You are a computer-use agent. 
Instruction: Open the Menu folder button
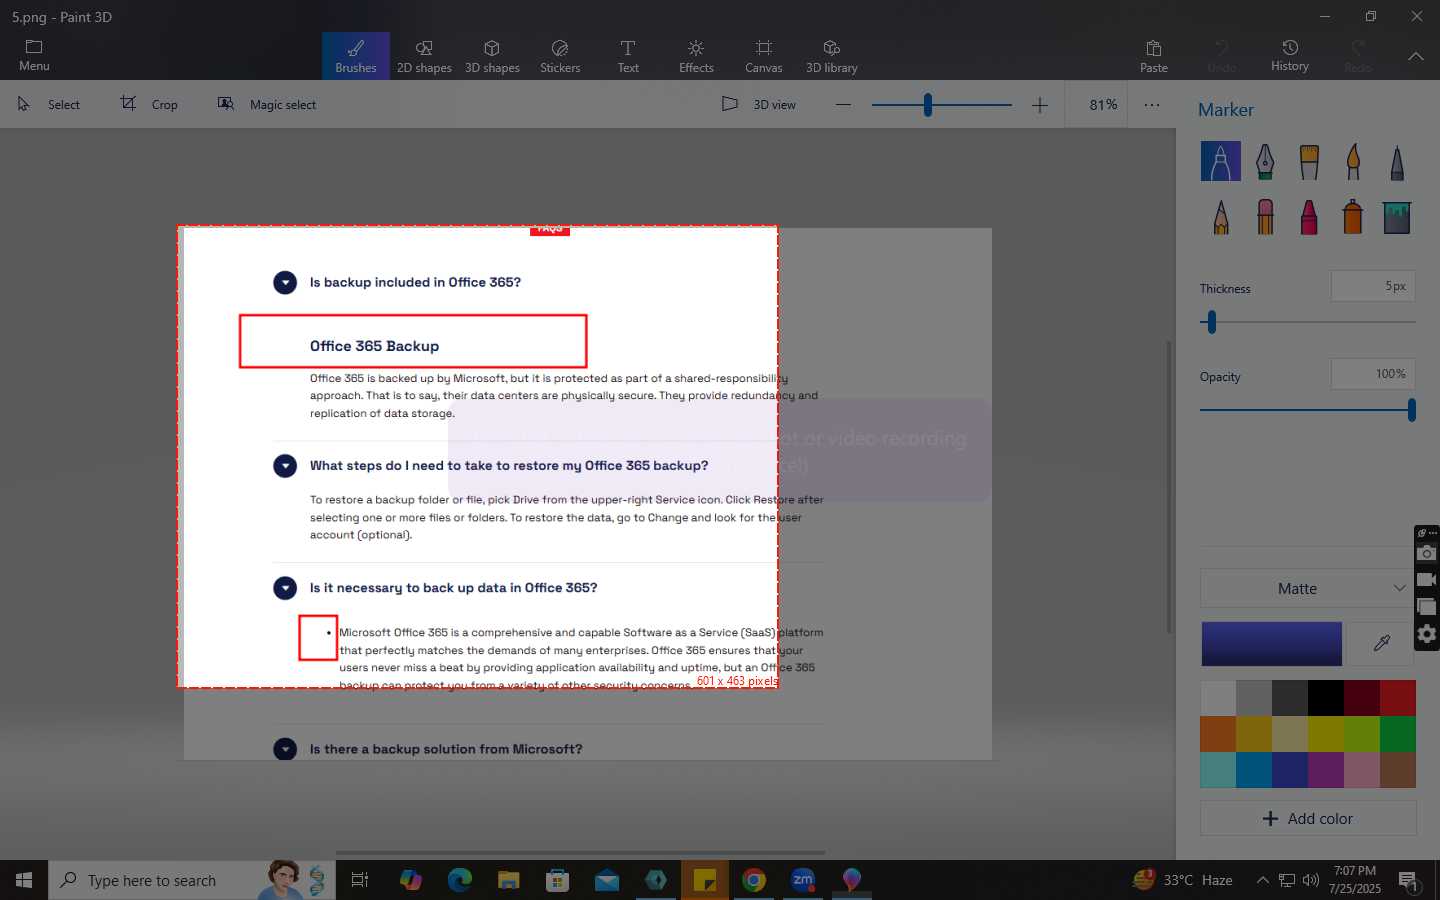click(34, 55)
